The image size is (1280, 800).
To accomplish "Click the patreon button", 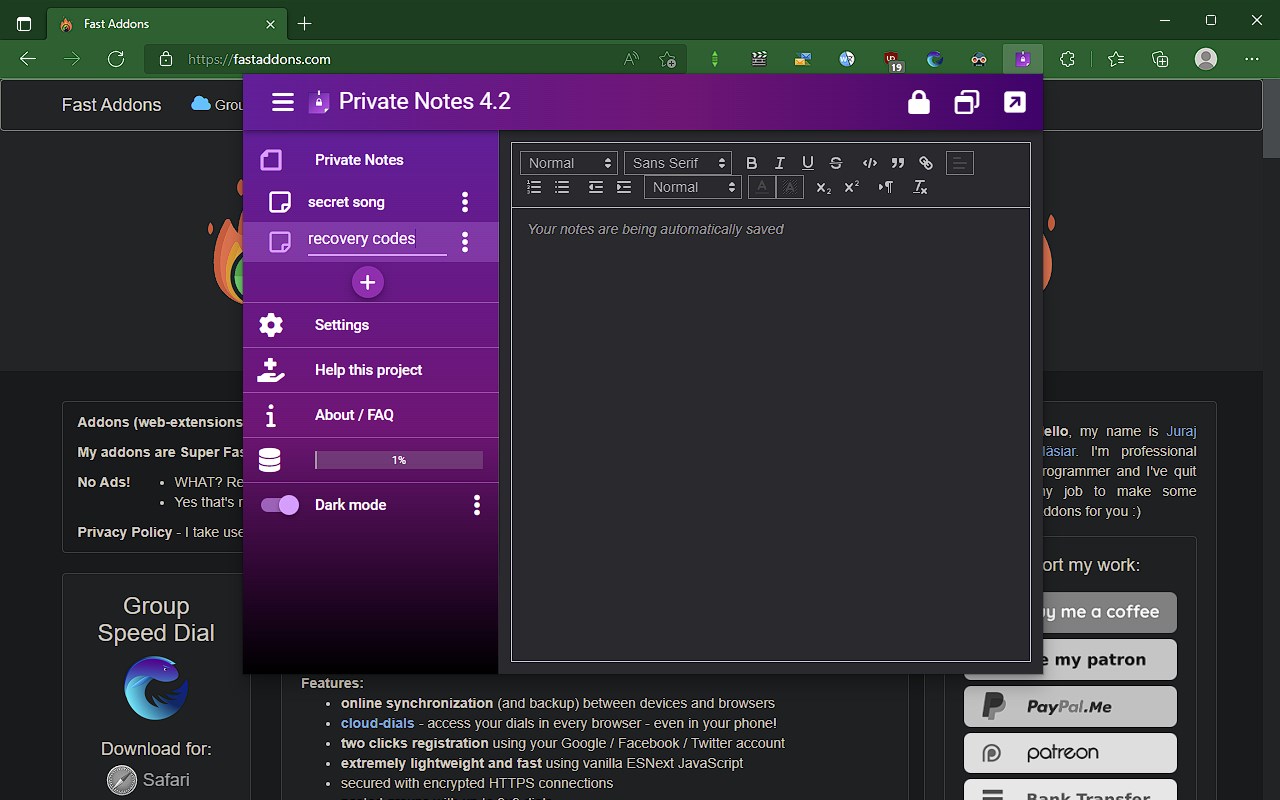I will click(x=1070, y=753).
